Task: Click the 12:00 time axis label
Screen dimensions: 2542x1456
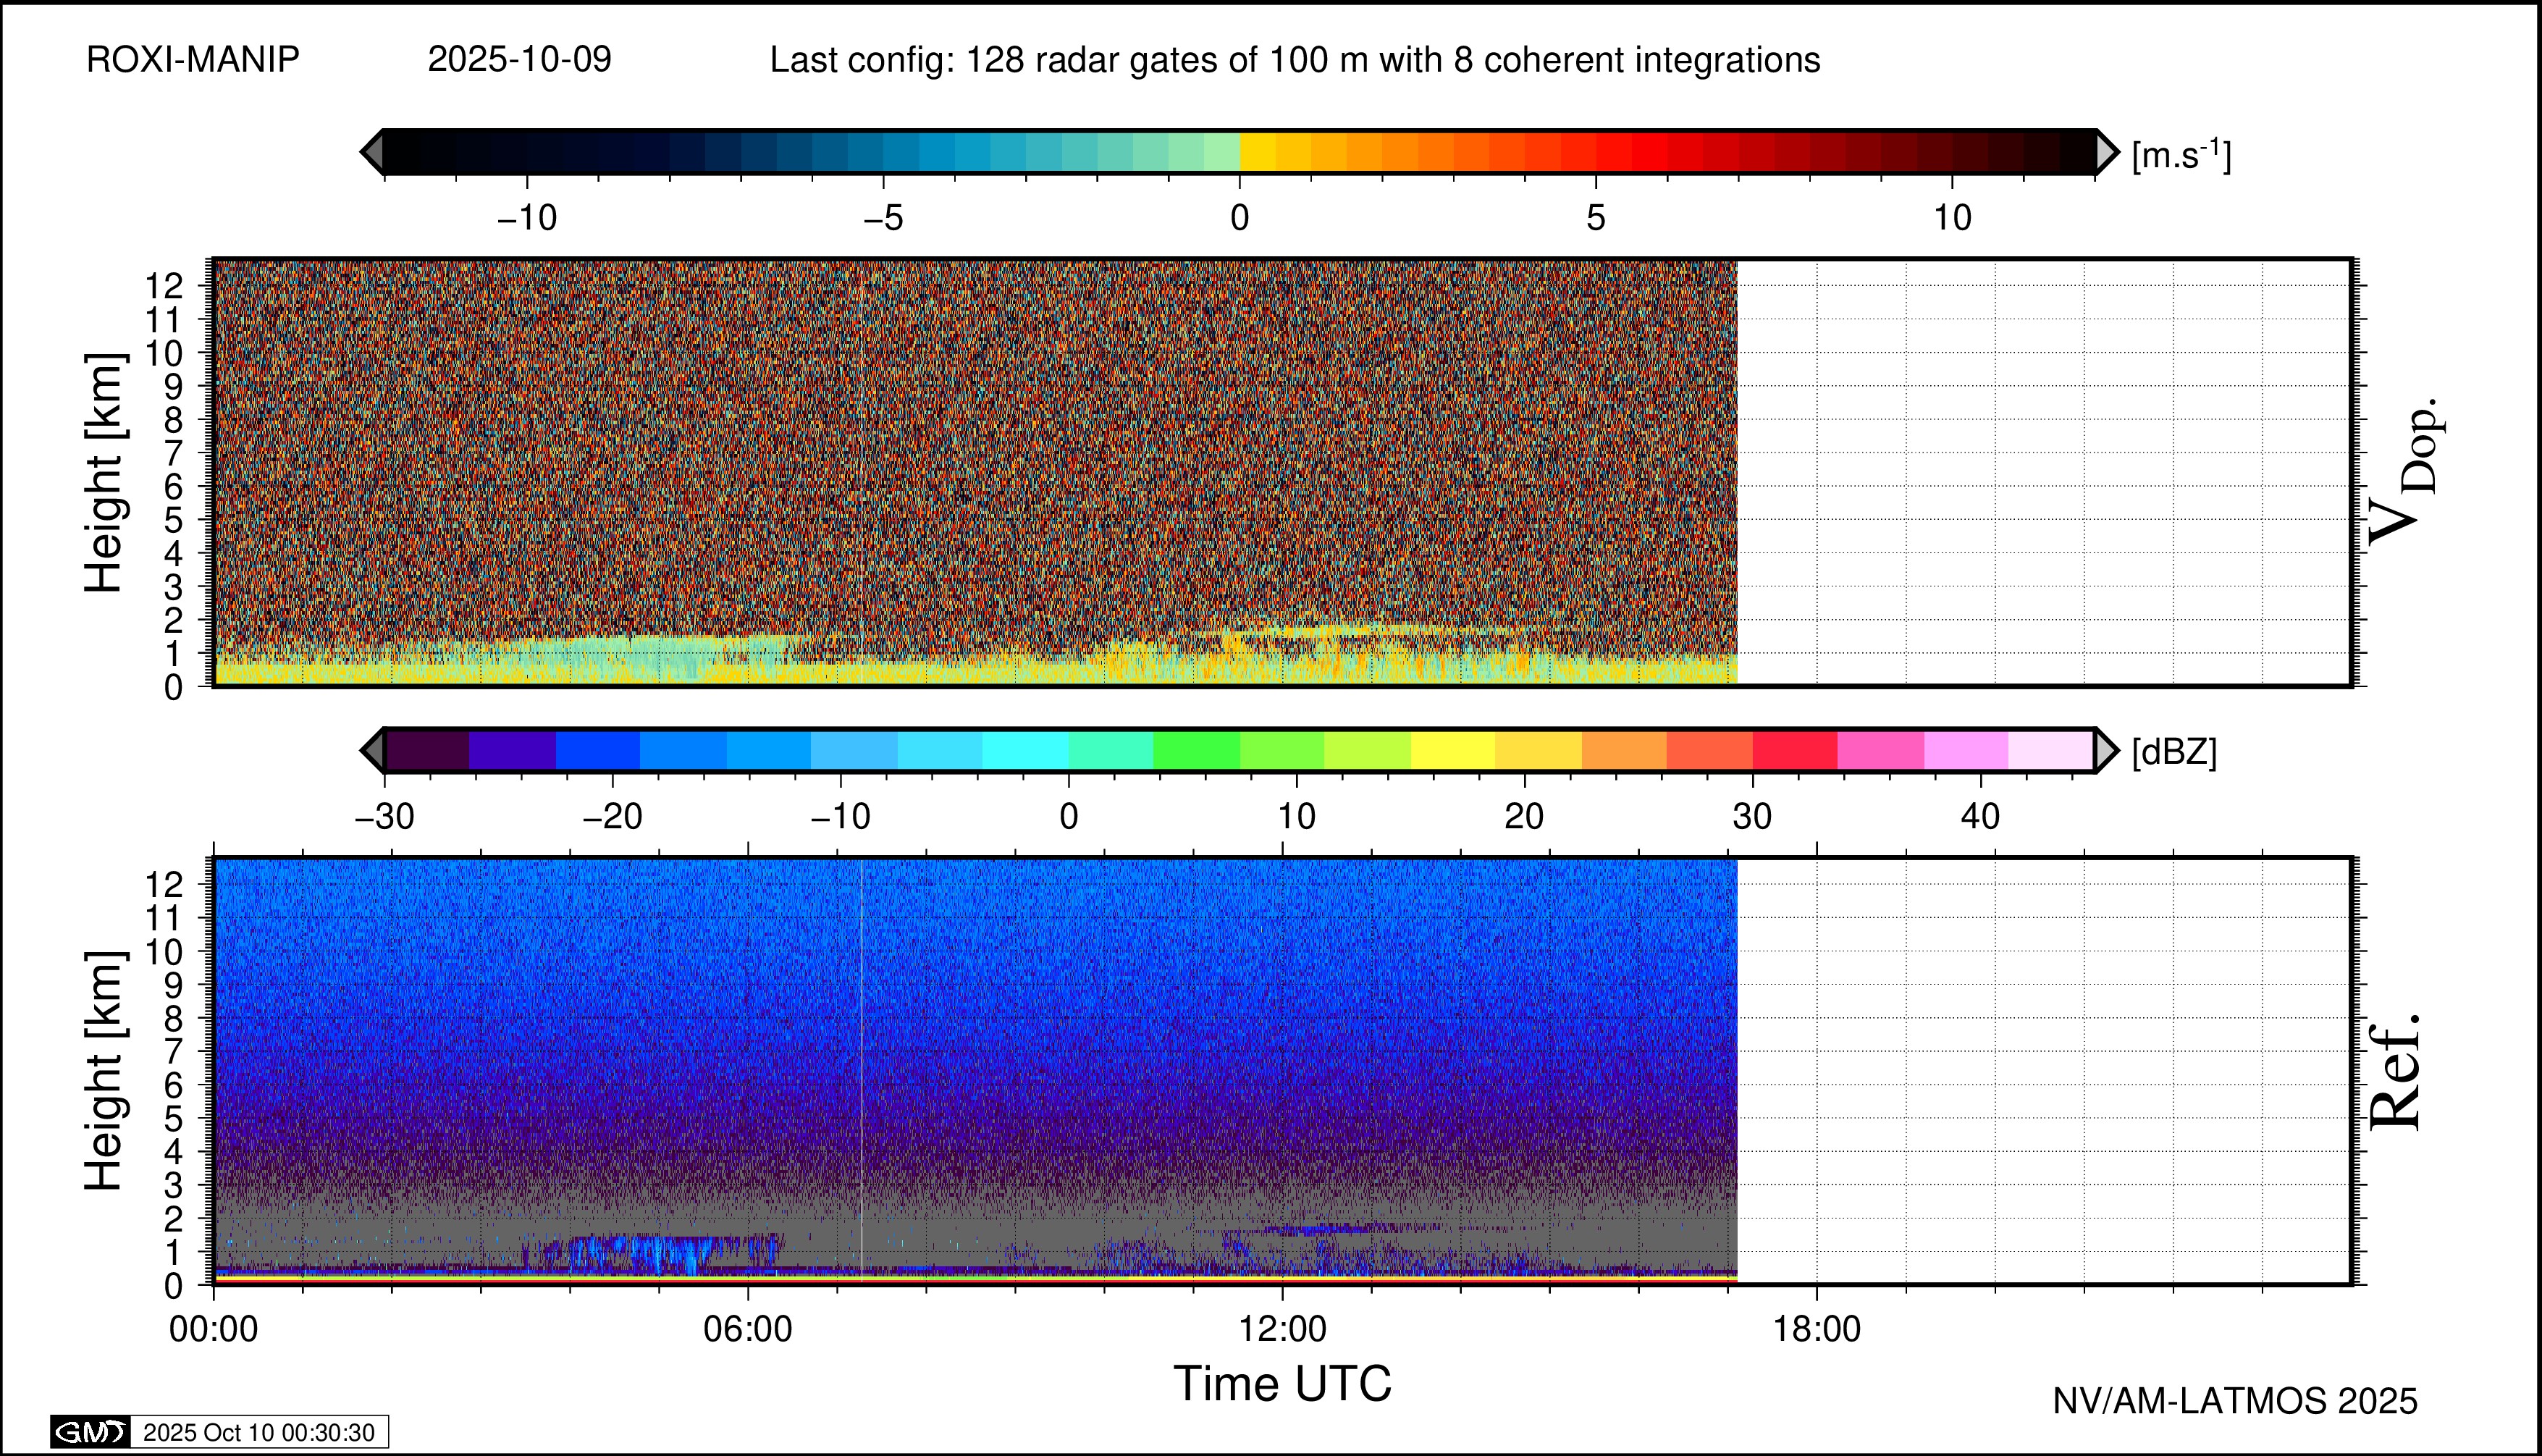Action: (1282, 1329)
